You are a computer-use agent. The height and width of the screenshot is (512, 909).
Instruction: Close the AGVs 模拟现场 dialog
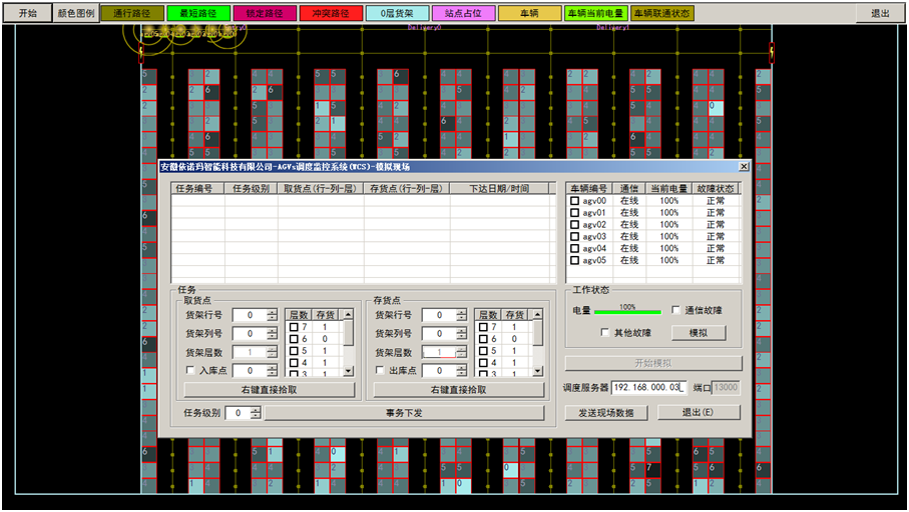tap(743, 167)
